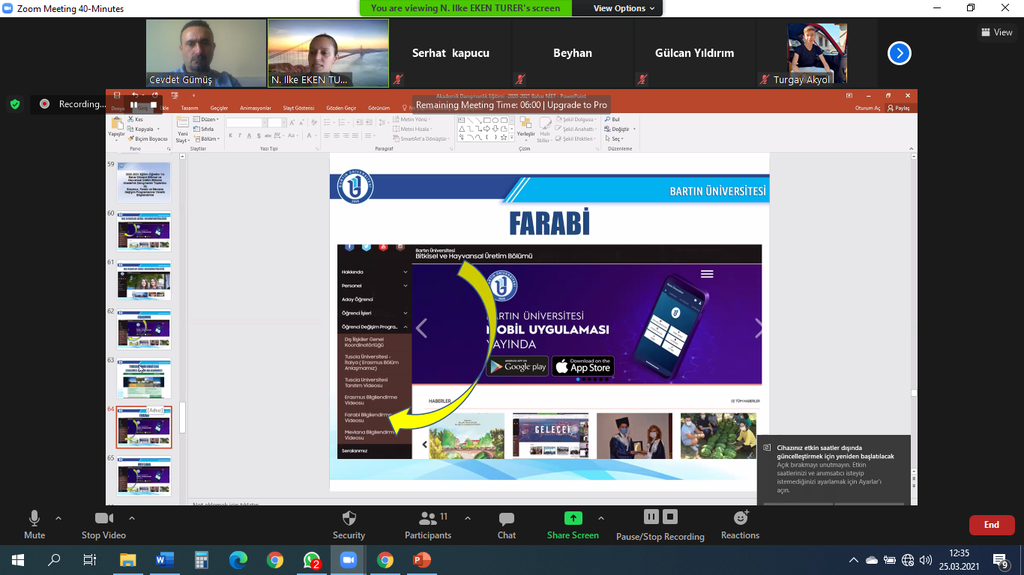End the Zoom meeting

(991, 525)
